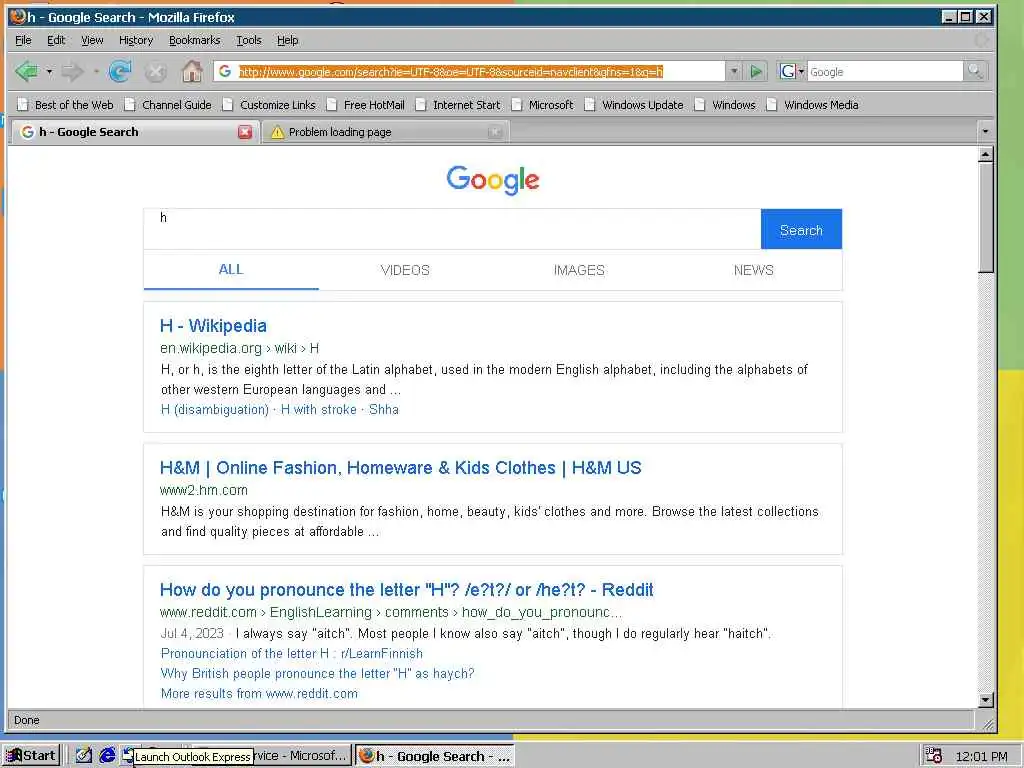Open the 'H (disambiguation)' sublink
This screenshot has width=1024, height=768.
point(215,409)
